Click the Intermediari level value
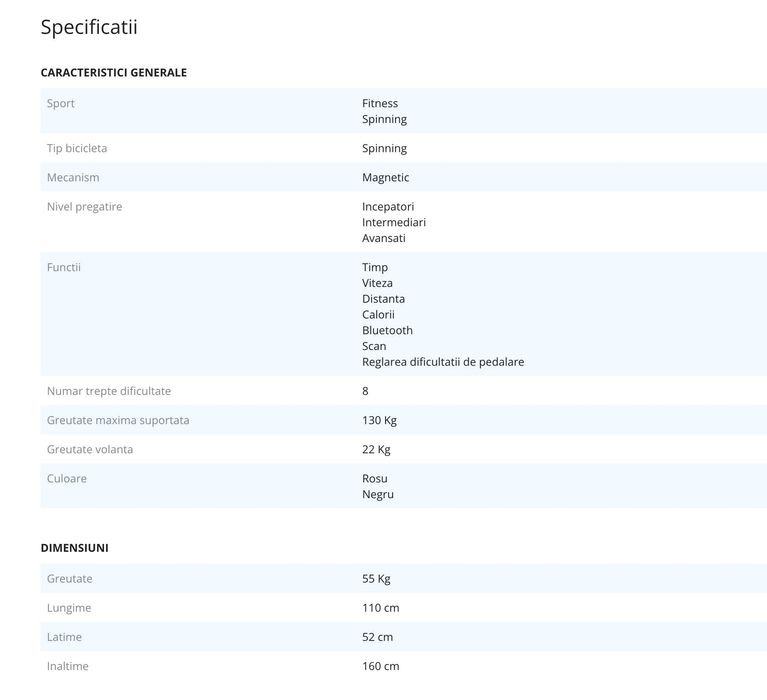The image size is (767, 700). click(x=393, y=223)
